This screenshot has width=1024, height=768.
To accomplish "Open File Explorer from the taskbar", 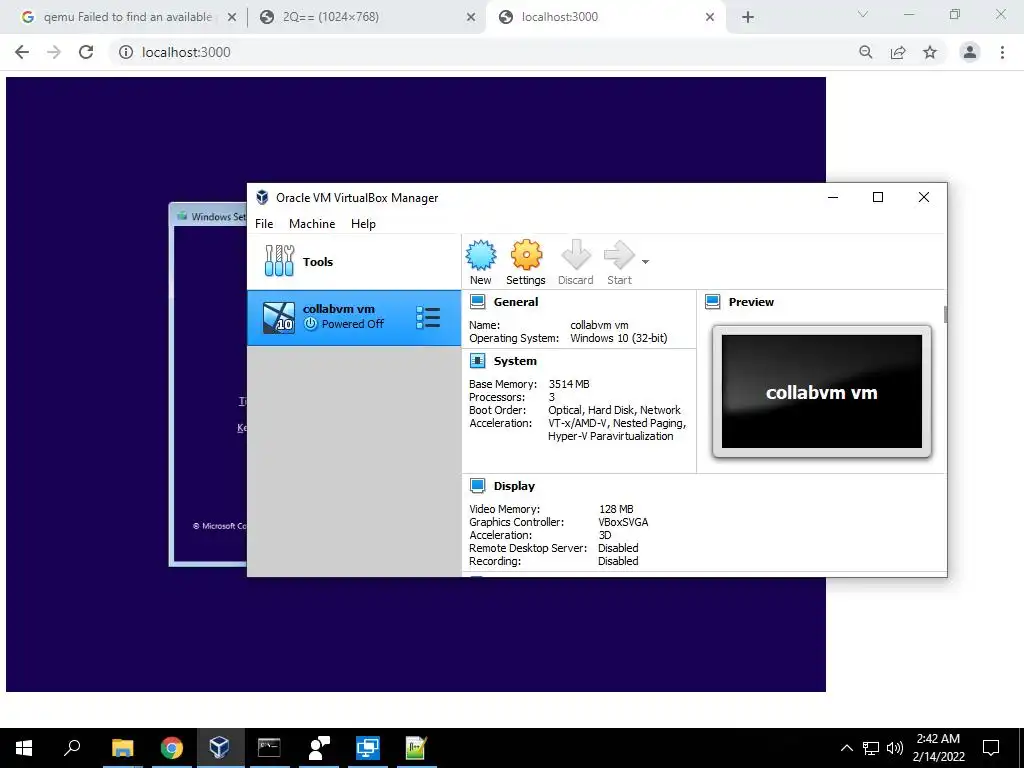I will coord(122,748).
